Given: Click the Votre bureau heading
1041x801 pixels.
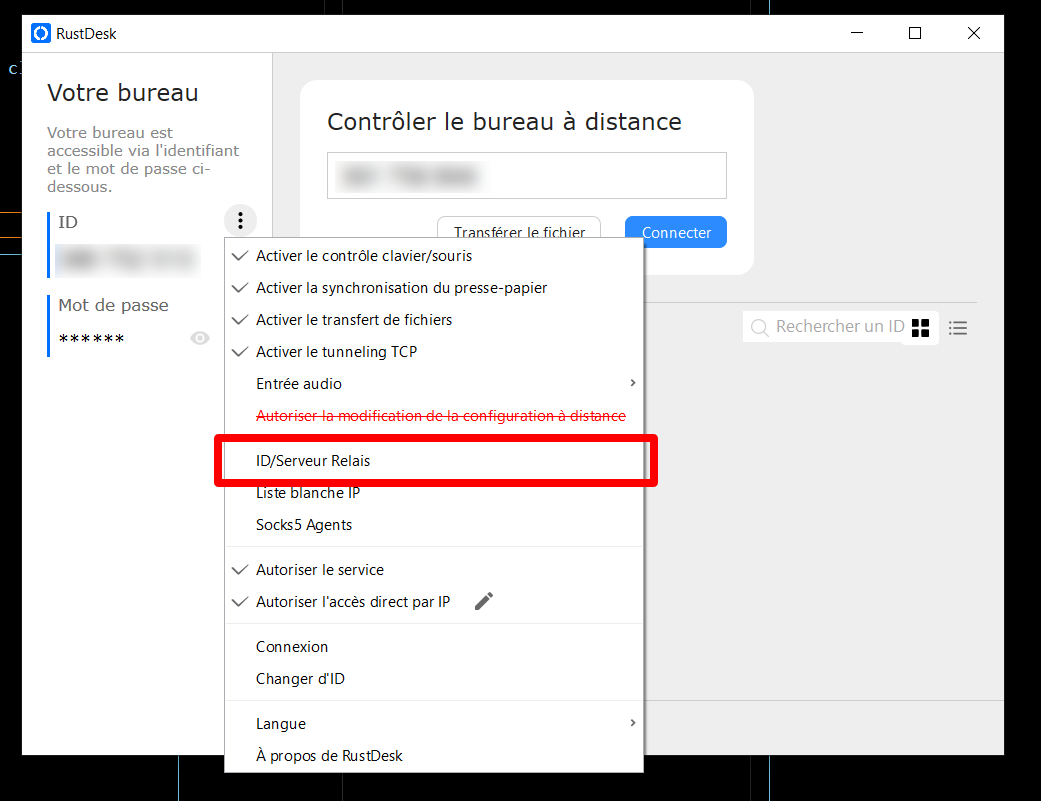Looking at the screenshot, I should tap(123, 93).
